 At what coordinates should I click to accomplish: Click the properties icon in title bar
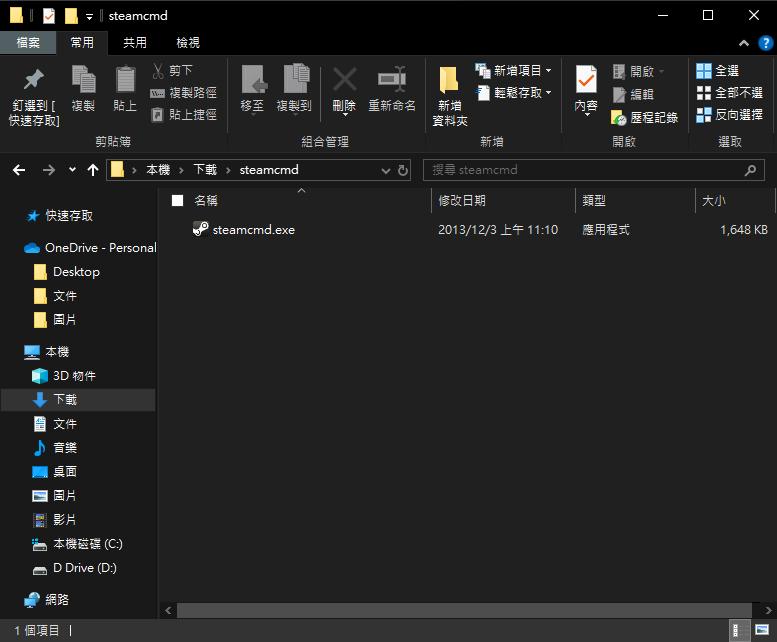pyautogui.click(x=49, y=16)
